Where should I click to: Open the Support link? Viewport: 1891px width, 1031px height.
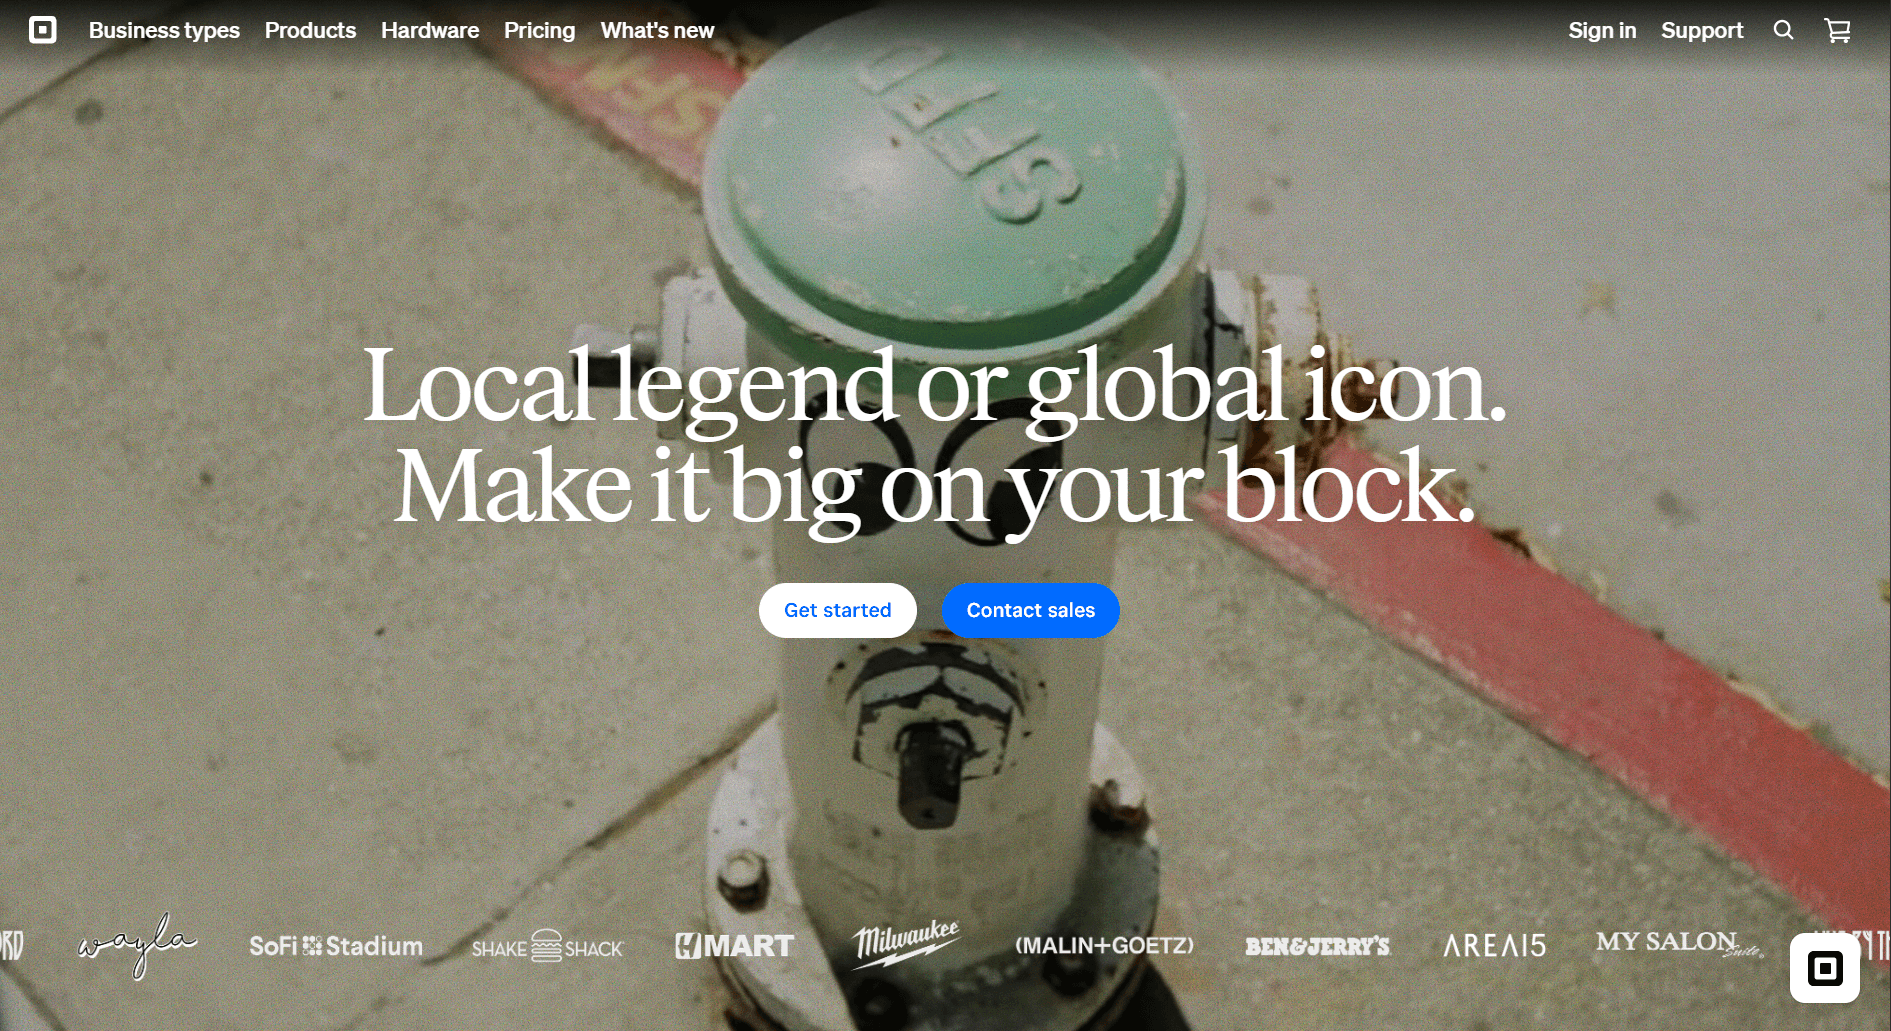pyautogui.click(x=1702, y=31)
